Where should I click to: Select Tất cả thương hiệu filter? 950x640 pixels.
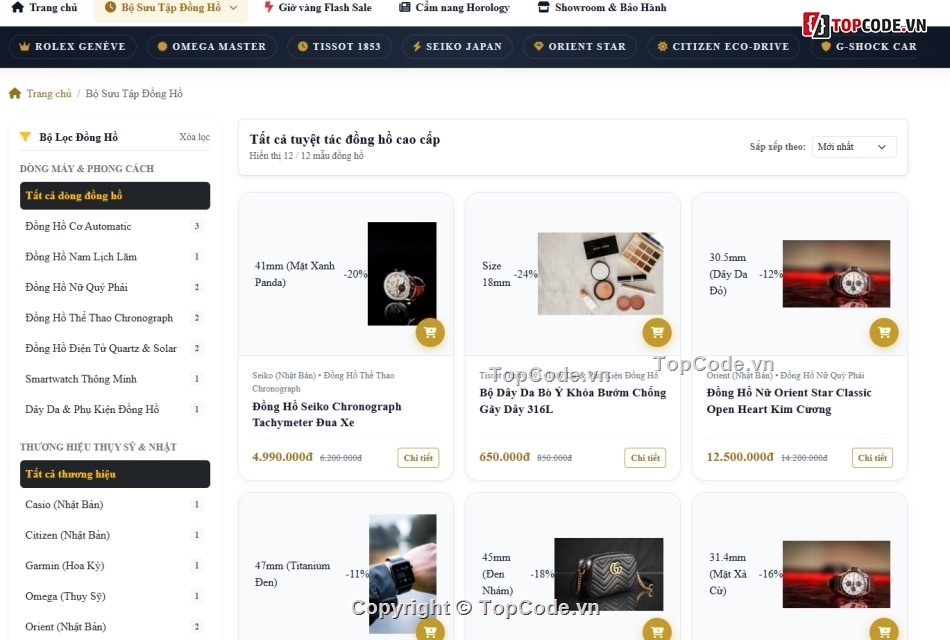click(x=115, y=474)
